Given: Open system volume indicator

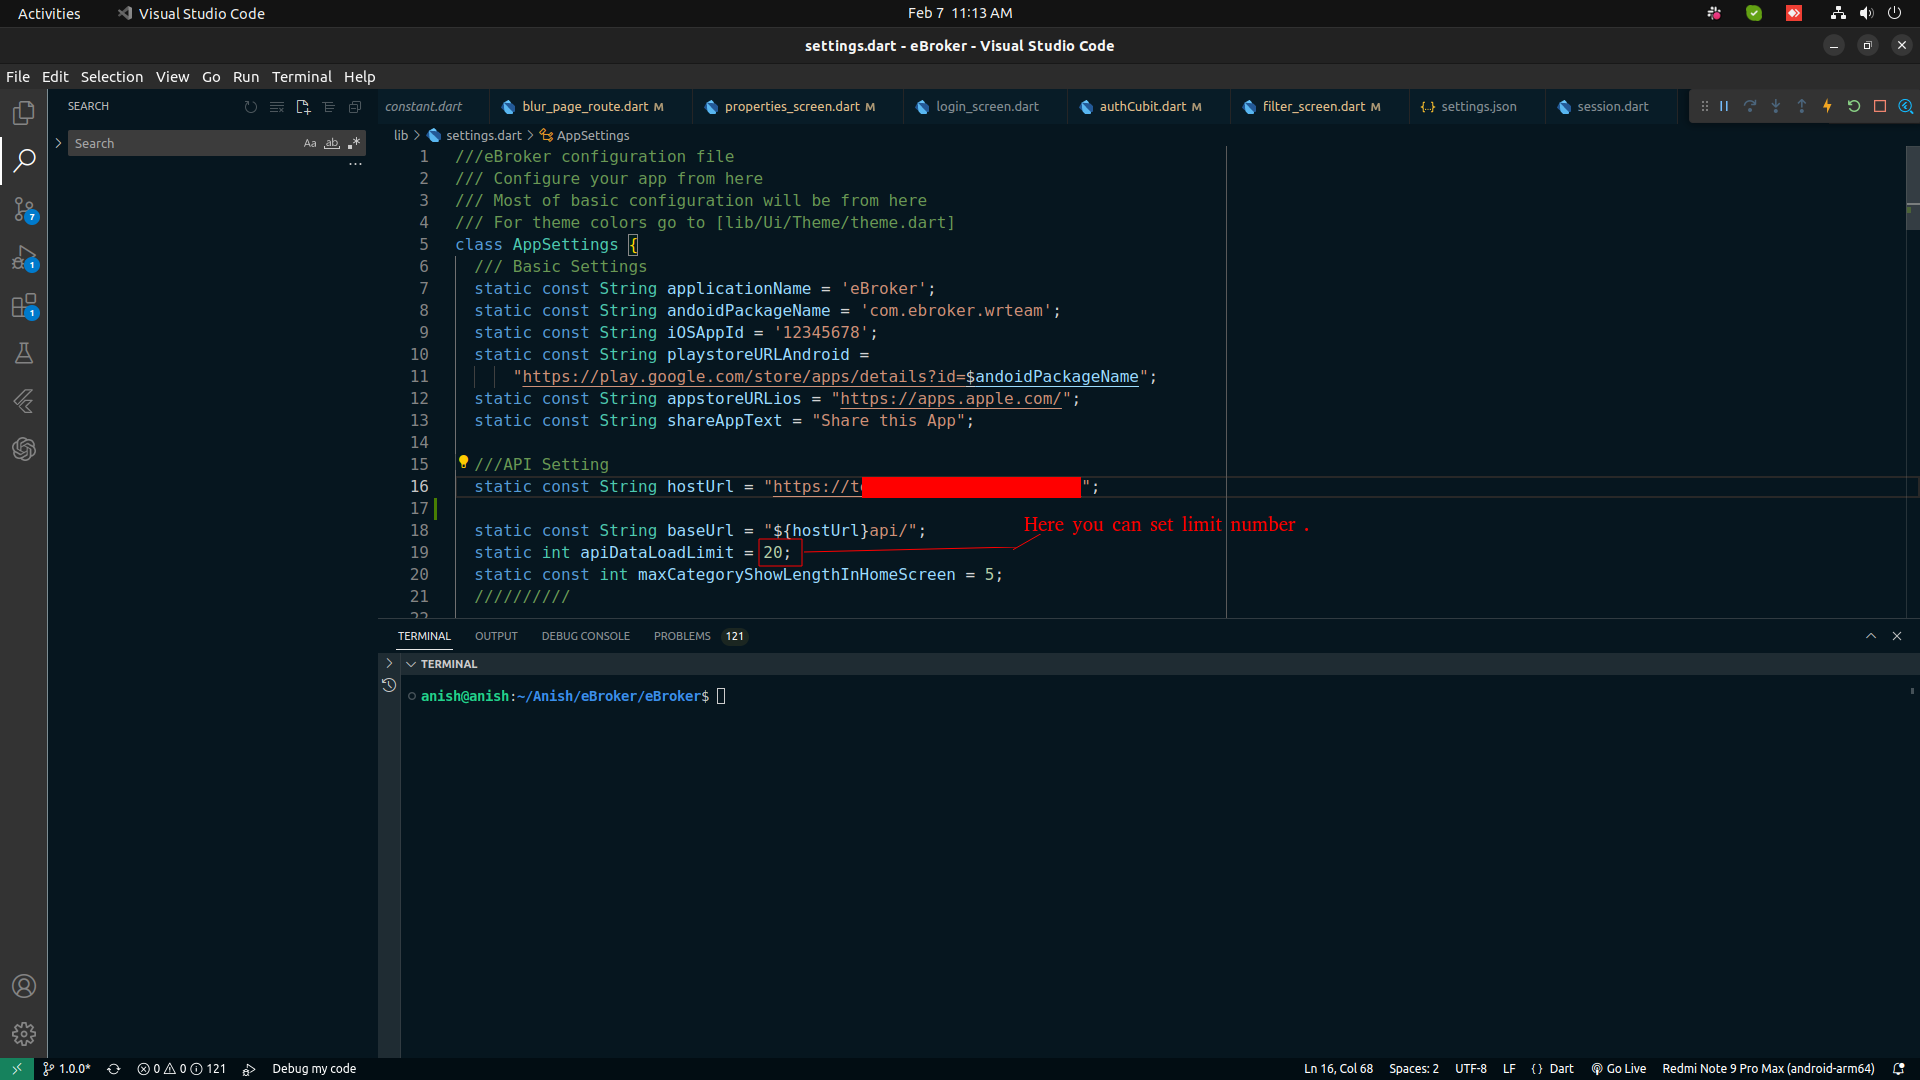Looking at the screenshot, I should 1866,13.
